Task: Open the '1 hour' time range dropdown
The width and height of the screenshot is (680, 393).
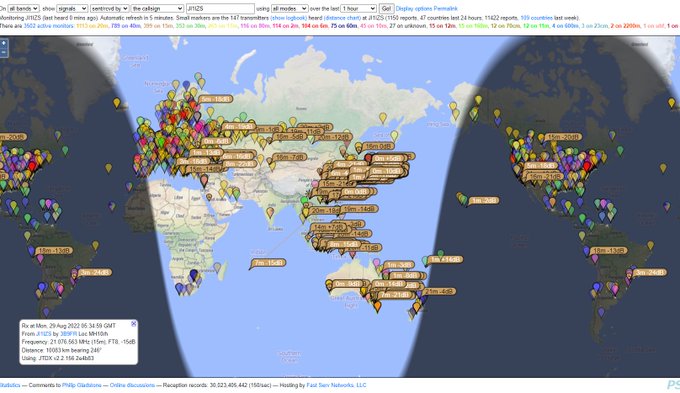Action: coord(358,8)
